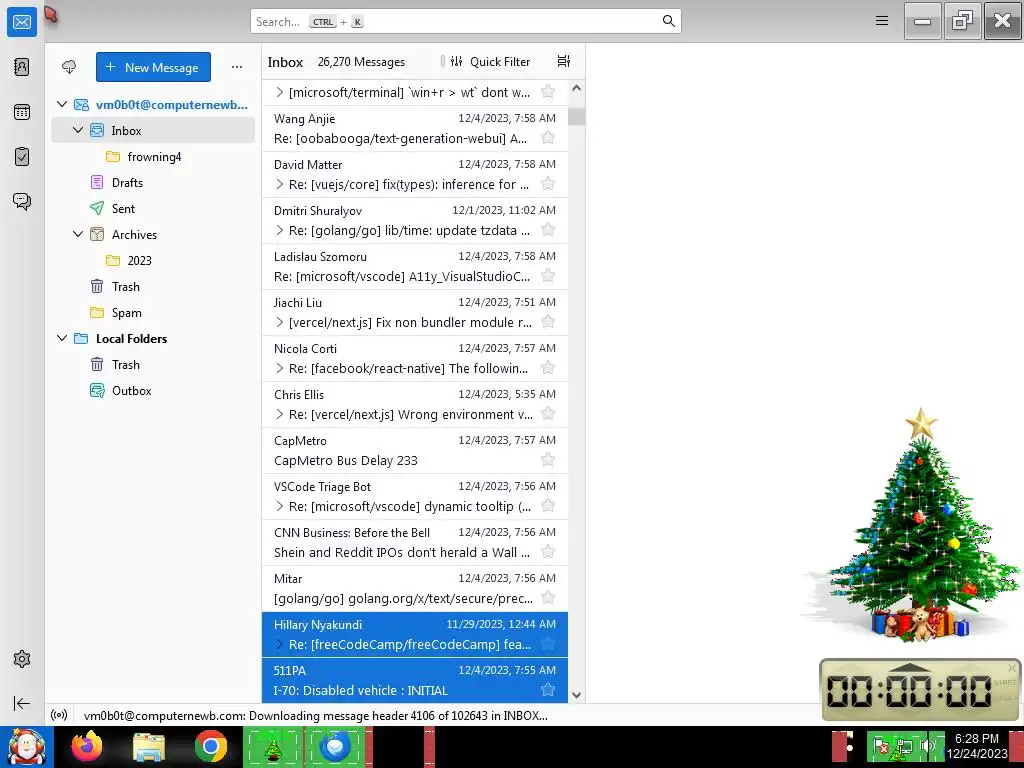Image resolution: width=1024 pixels, height=768 pixels.
Task: Click the taskbar volume tray icon
Action: click(927, 746)
